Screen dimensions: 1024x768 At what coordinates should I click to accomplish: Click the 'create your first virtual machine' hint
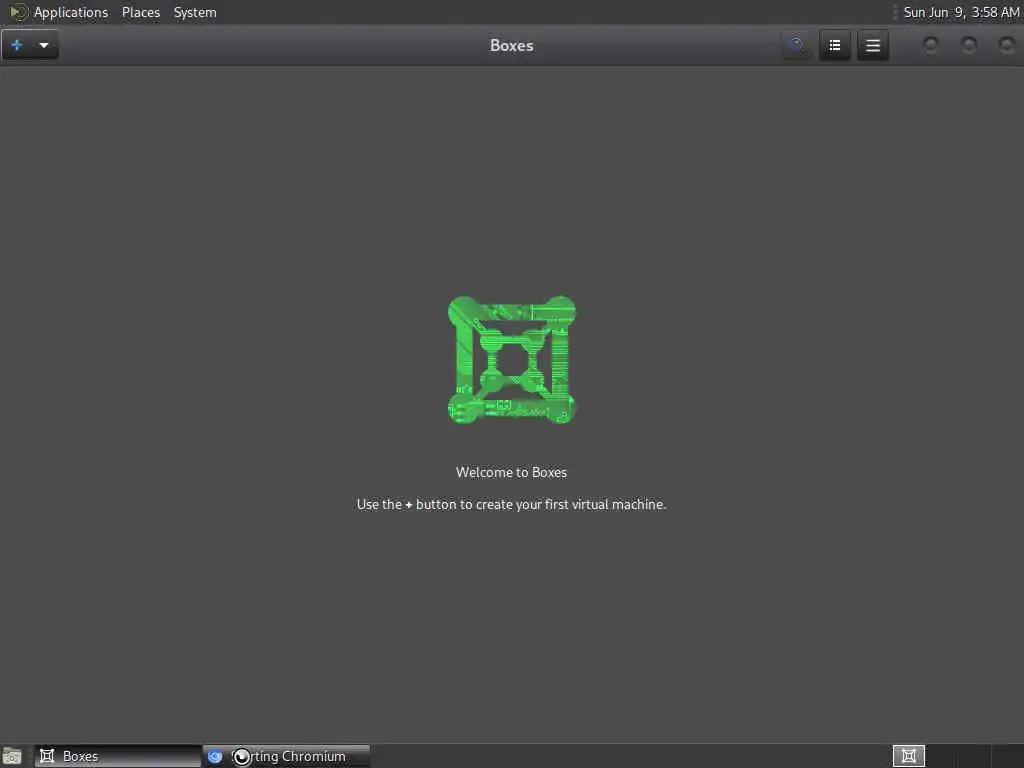click(511, 504)
